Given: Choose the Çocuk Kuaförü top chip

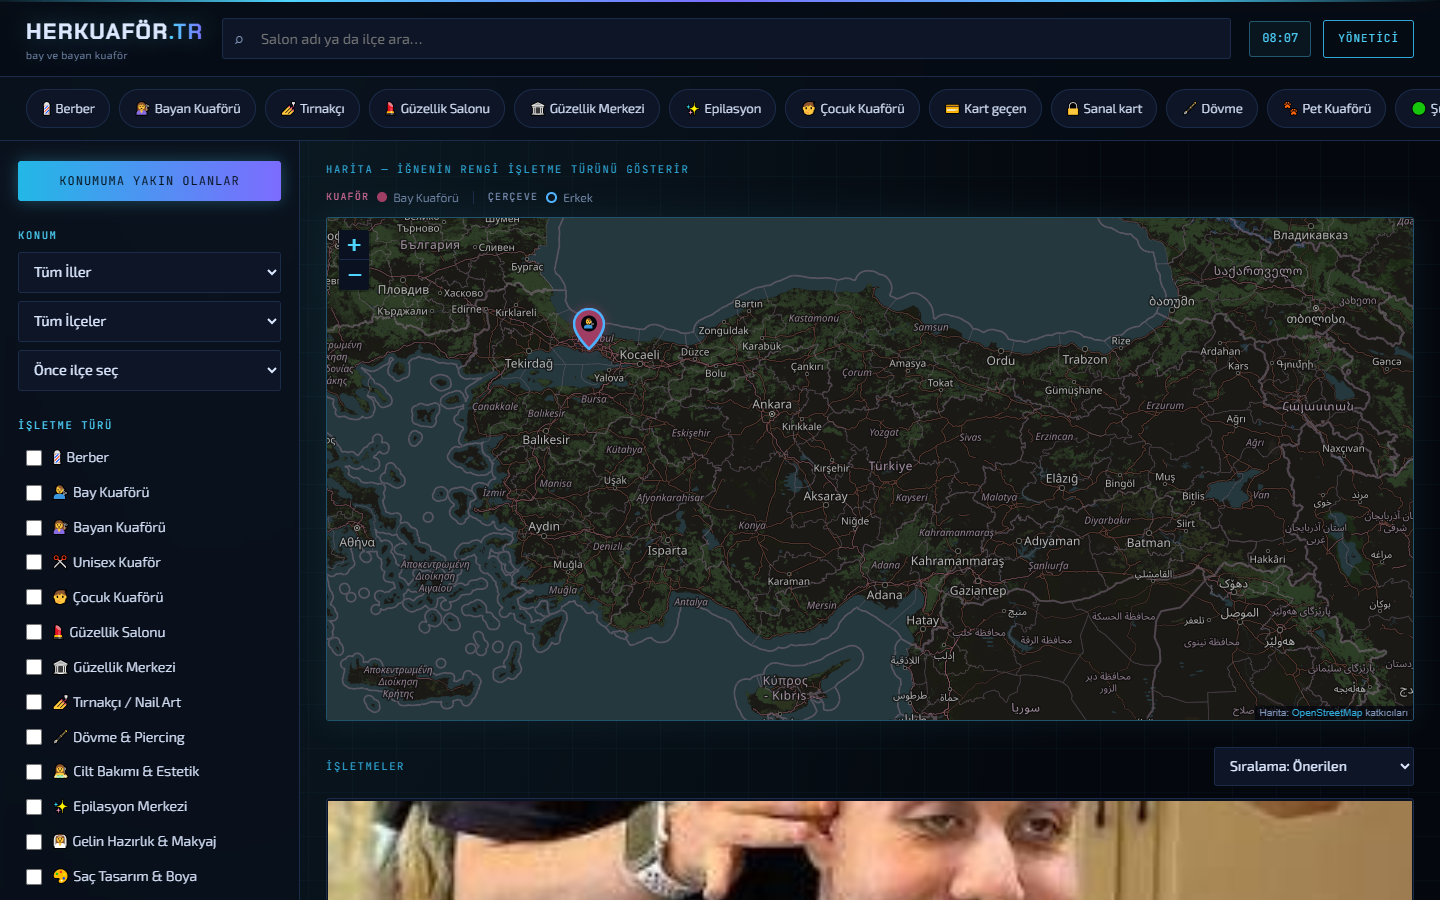Looking at the screenshot, I should (853, 108).
